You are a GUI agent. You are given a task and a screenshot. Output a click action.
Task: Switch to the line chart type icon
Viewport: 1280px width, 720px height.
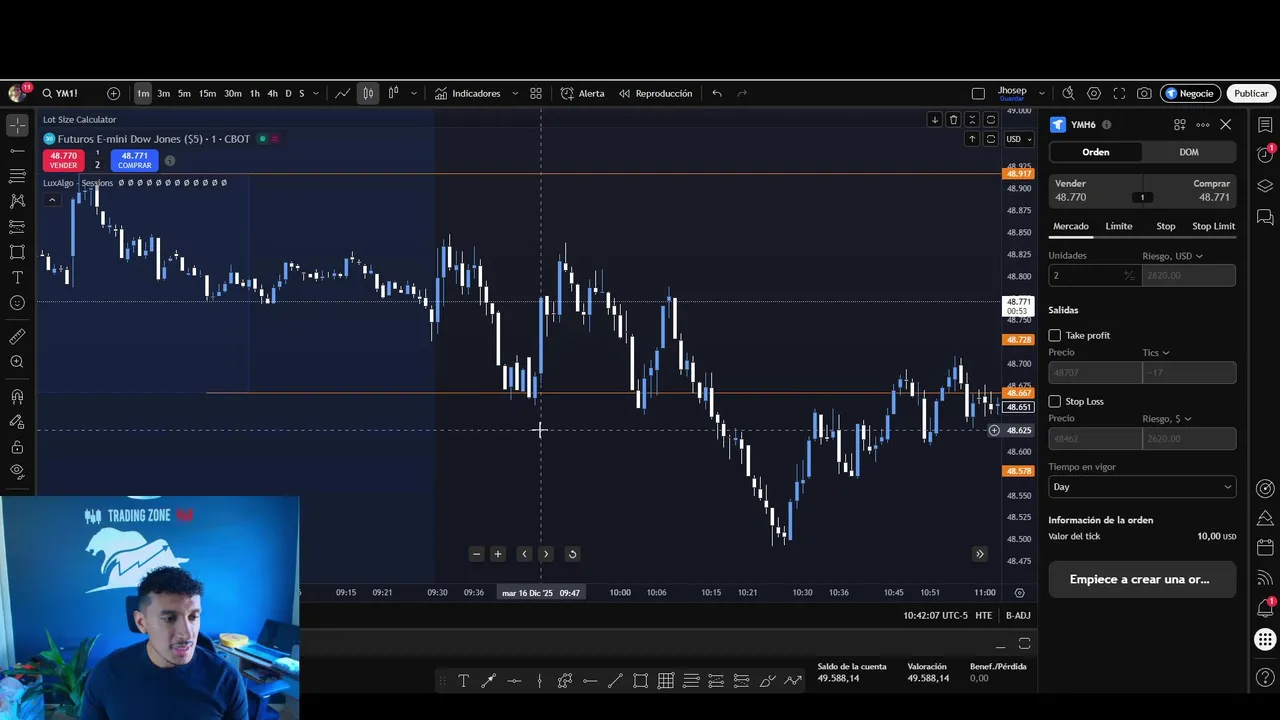[342, 93]
